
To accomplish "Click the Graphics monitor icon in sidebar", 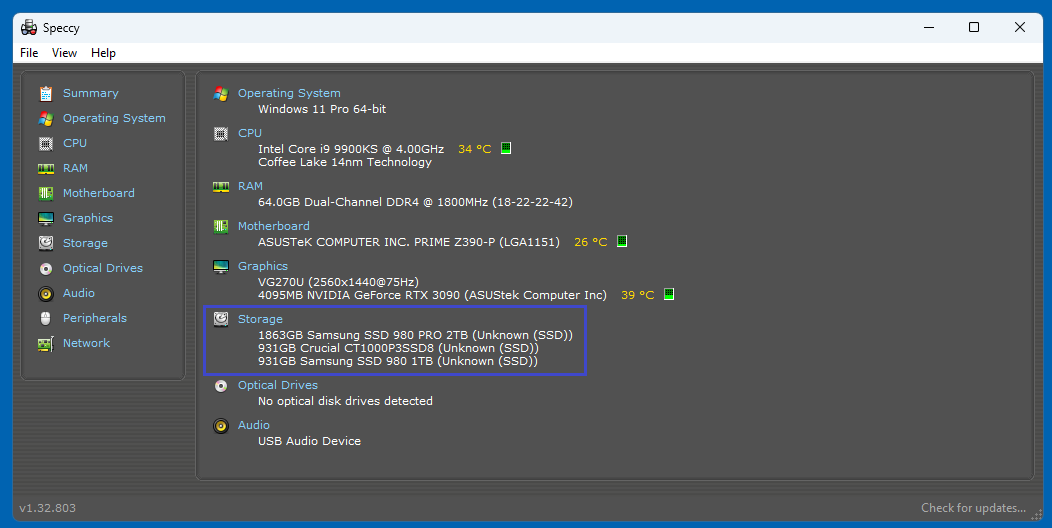I will (46, 219).
